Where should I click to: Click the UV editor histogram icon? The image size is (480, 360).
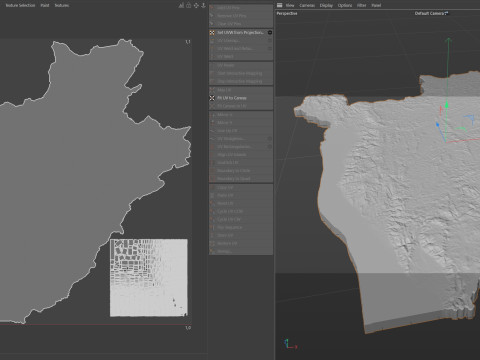[181, 5]
